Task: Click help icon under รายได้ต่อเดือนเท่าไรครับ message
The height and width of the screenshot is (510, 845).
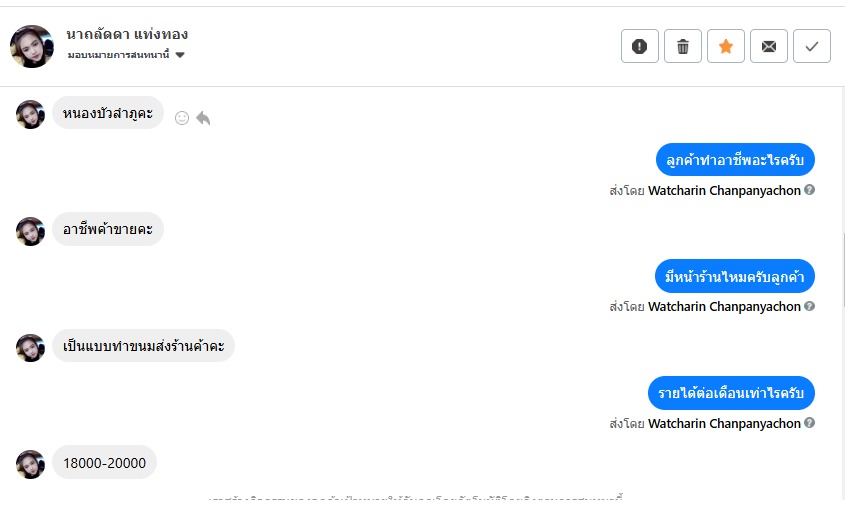Action: click(x=809, y=423)
